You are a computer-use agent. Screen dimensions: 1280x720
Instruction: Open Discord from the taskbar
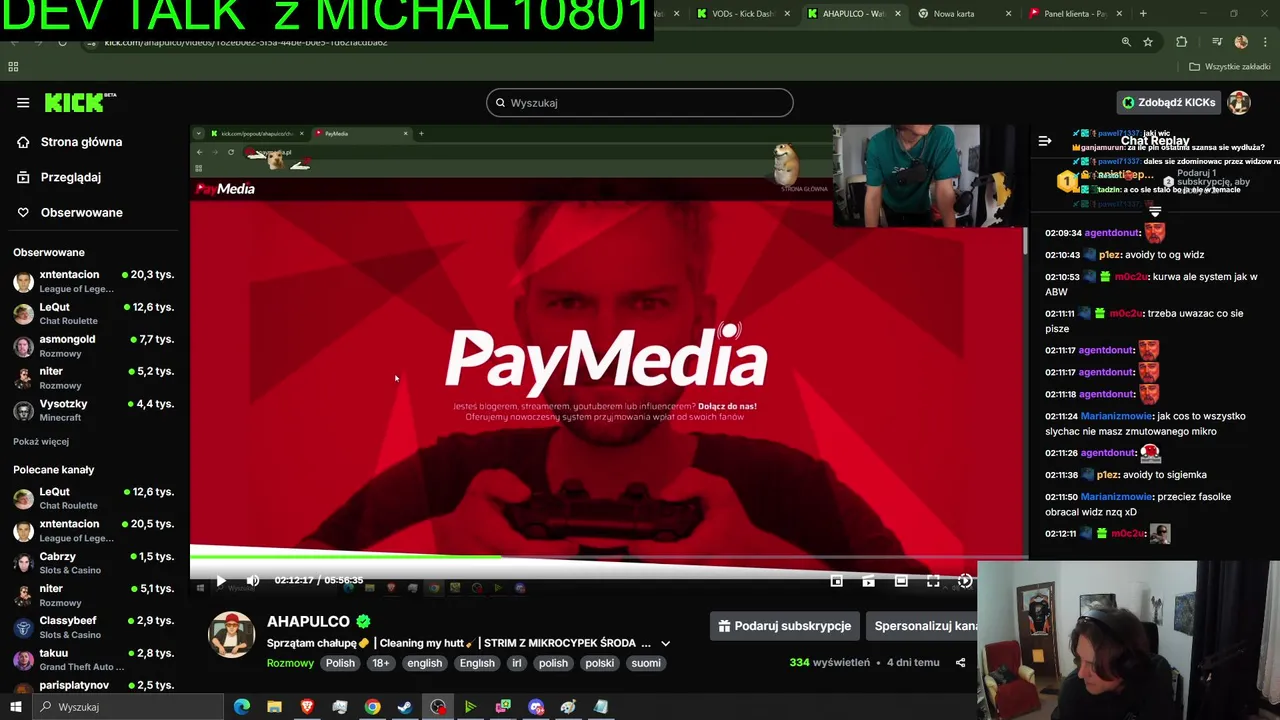click(535, 707)
